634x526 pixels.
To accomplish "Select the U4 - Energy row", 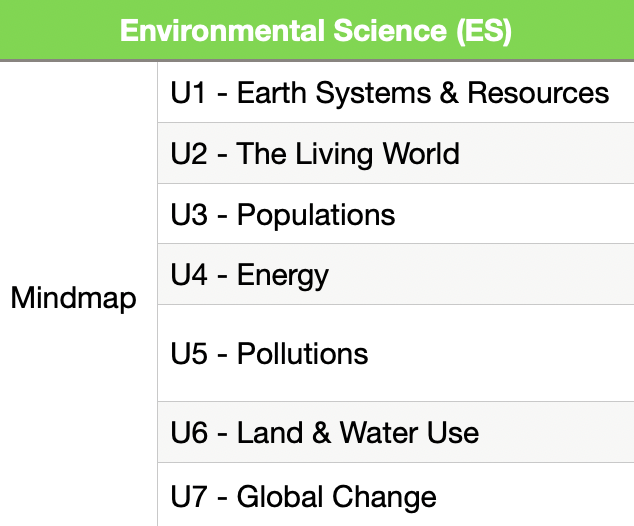I will [396, 274].
